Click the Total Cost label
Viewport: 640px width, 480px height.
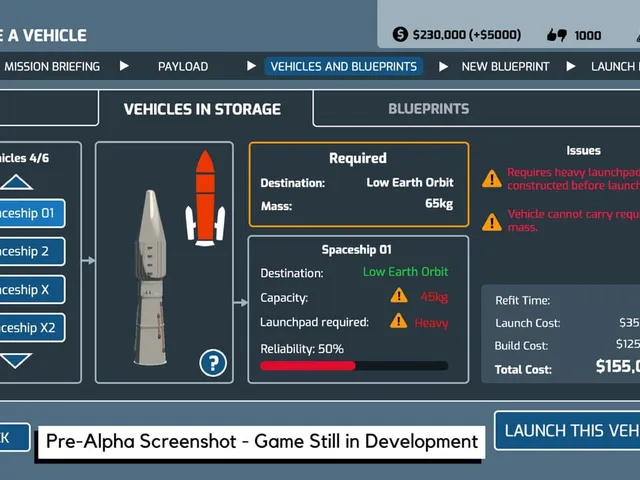pyautogui.click(x=523, y=370)
